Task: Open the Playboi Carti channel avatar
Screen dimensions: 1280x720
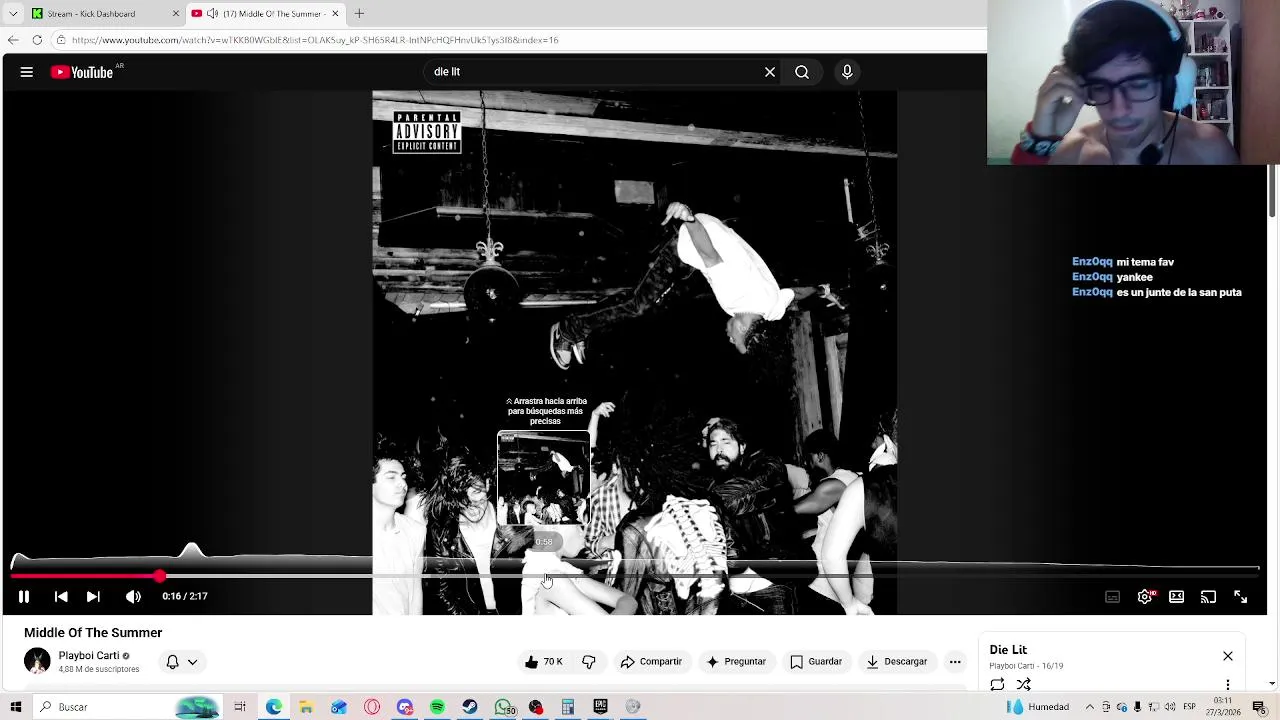Action: point(37,661)
